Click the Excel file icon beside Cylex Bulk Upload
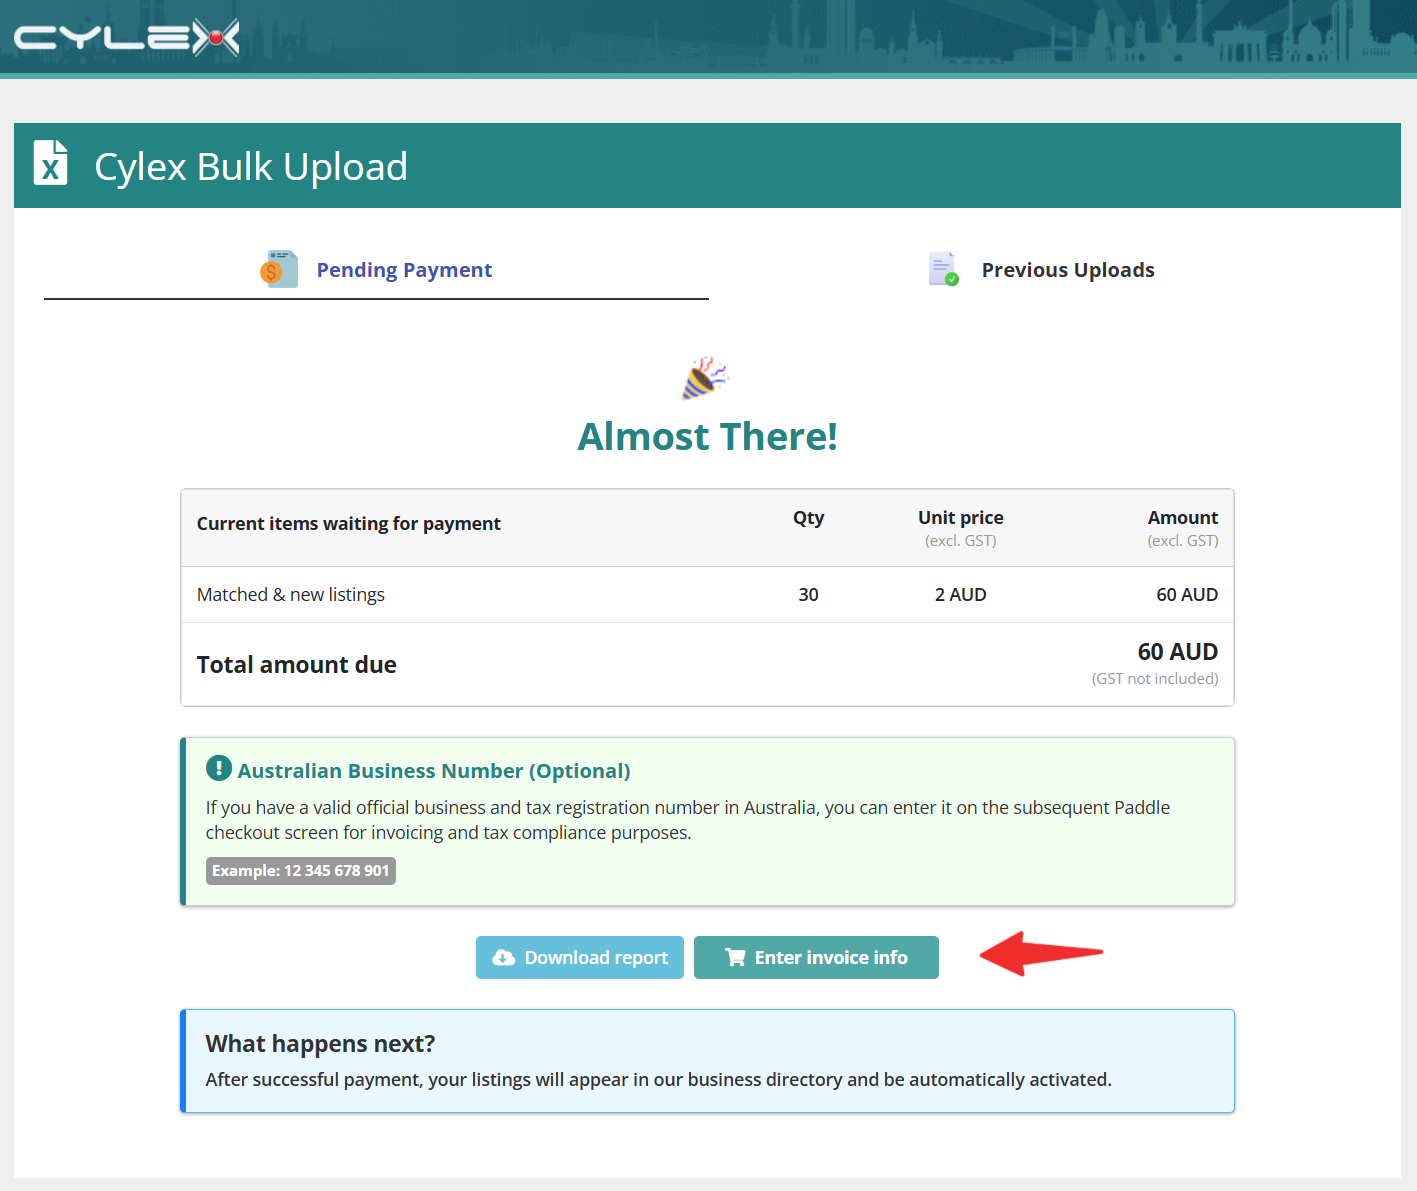The width and height of the screenshot is (1417, 1191). (x=50, y=163)
